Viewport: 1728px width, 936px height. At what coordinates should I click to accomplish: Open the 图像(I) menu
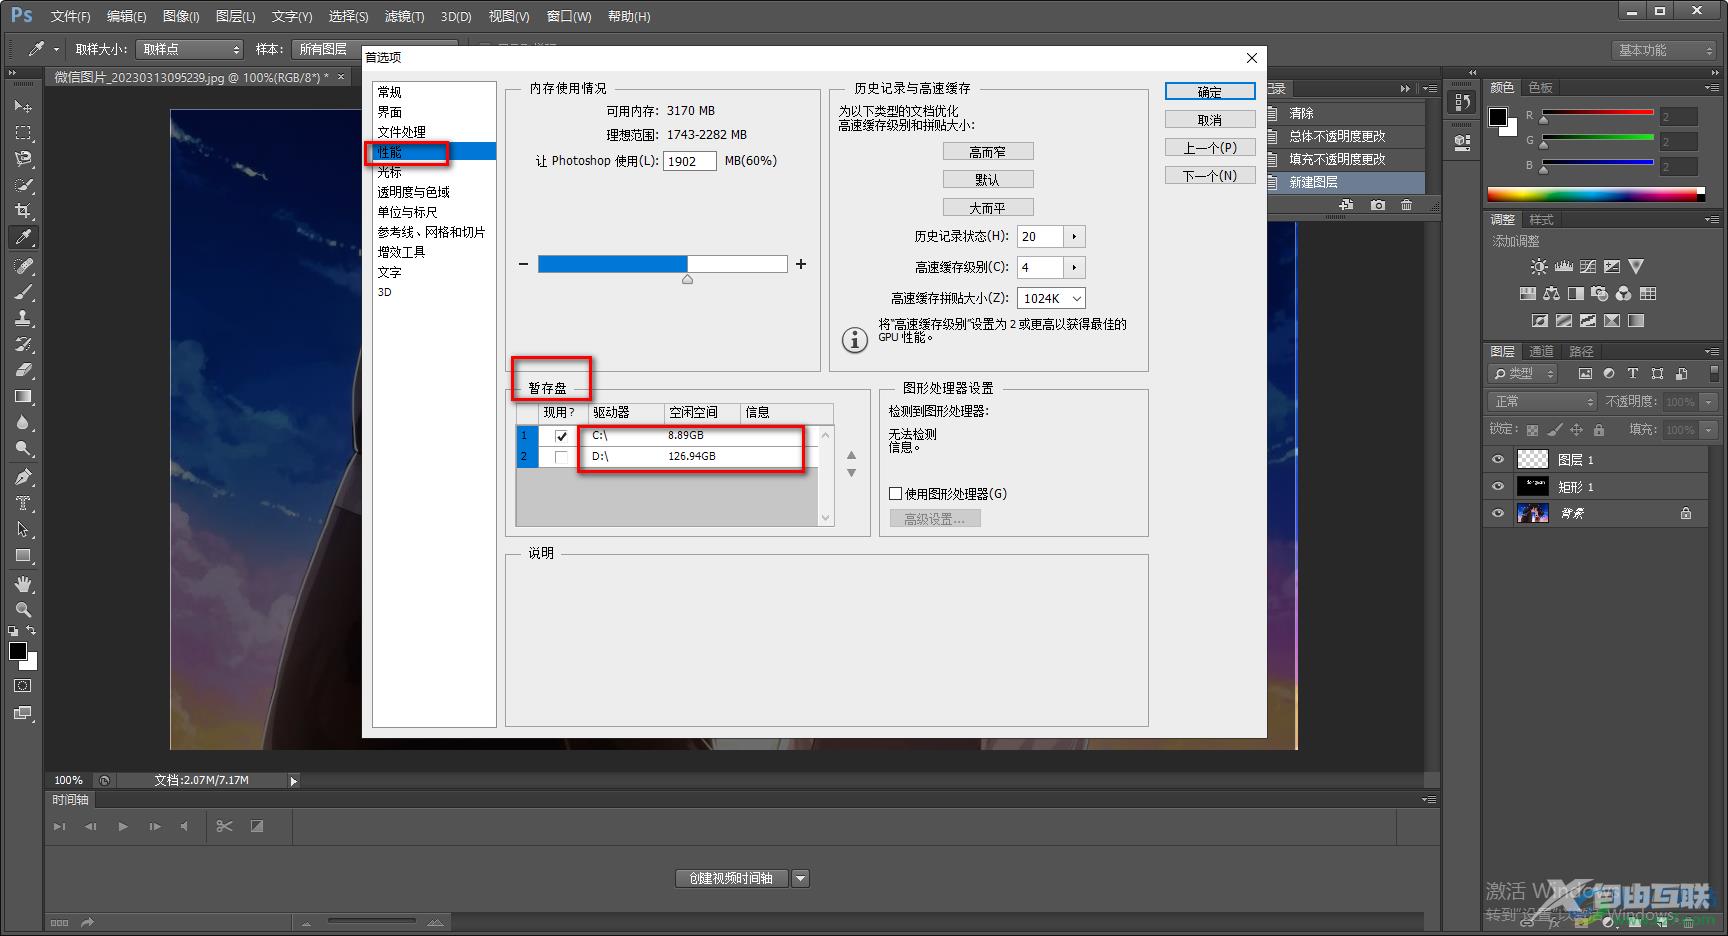181,16
